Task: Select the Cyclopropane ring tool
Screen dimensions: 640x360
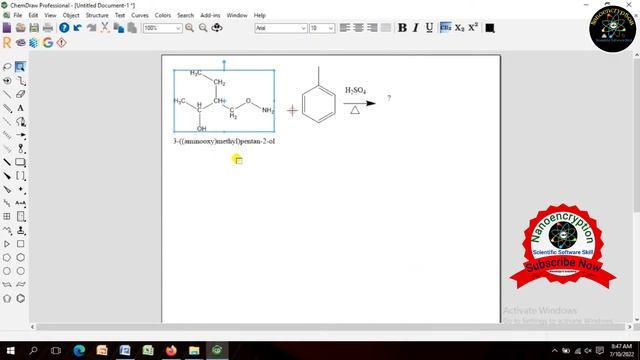Action: click(7, 244)
